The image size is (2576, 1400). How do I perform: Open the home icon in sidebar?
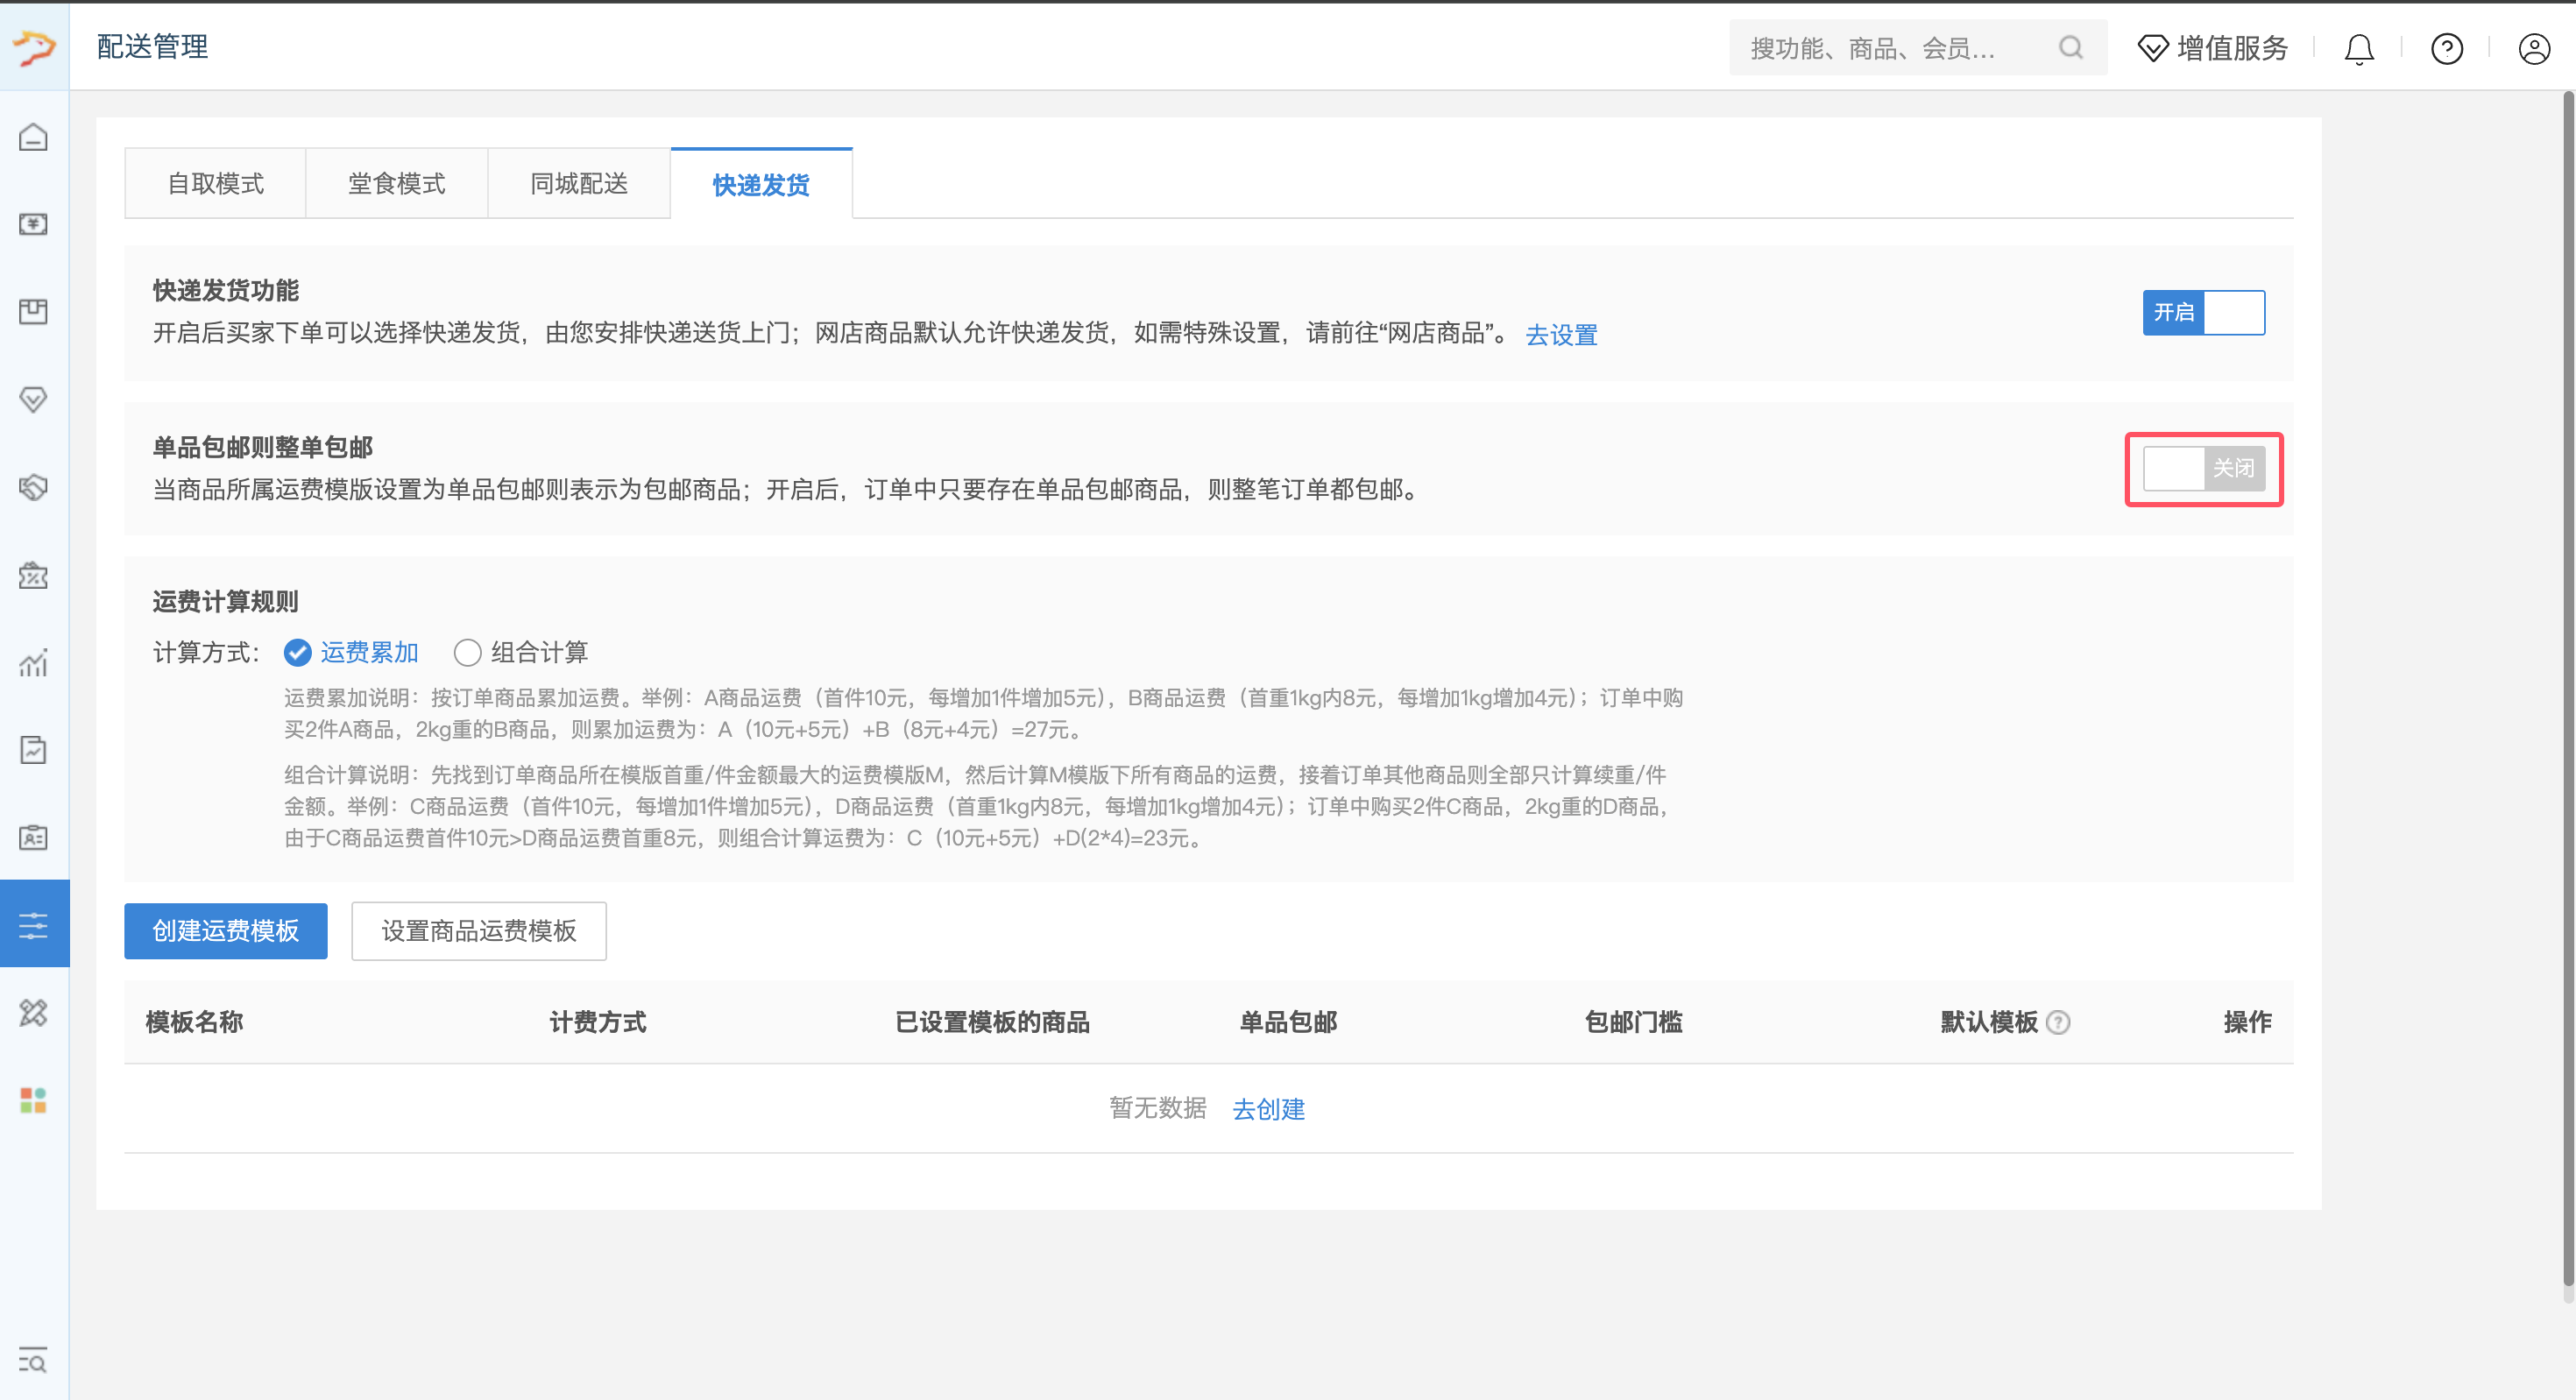33,137
